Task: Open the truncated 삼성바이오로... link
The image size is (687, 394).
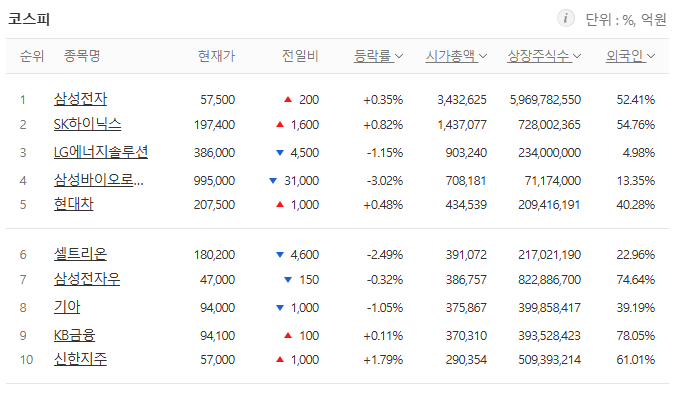Action: 99,180
